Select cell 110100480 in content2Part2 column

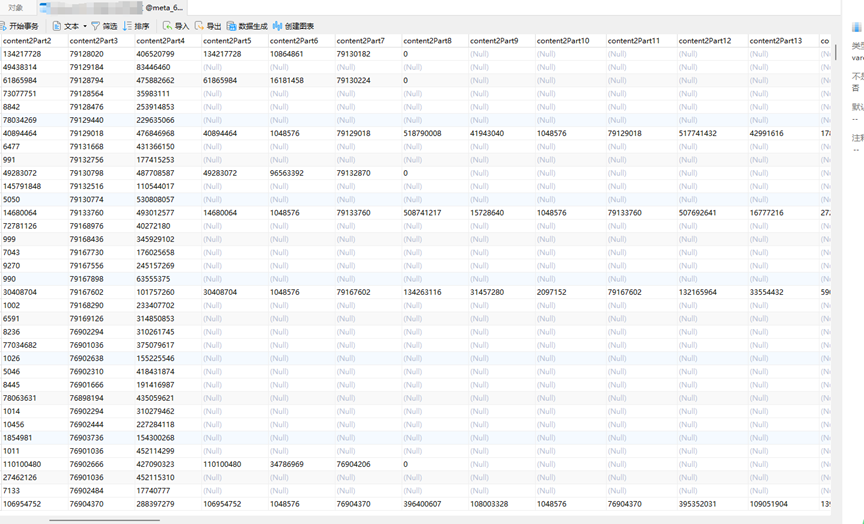click(23, 464)
